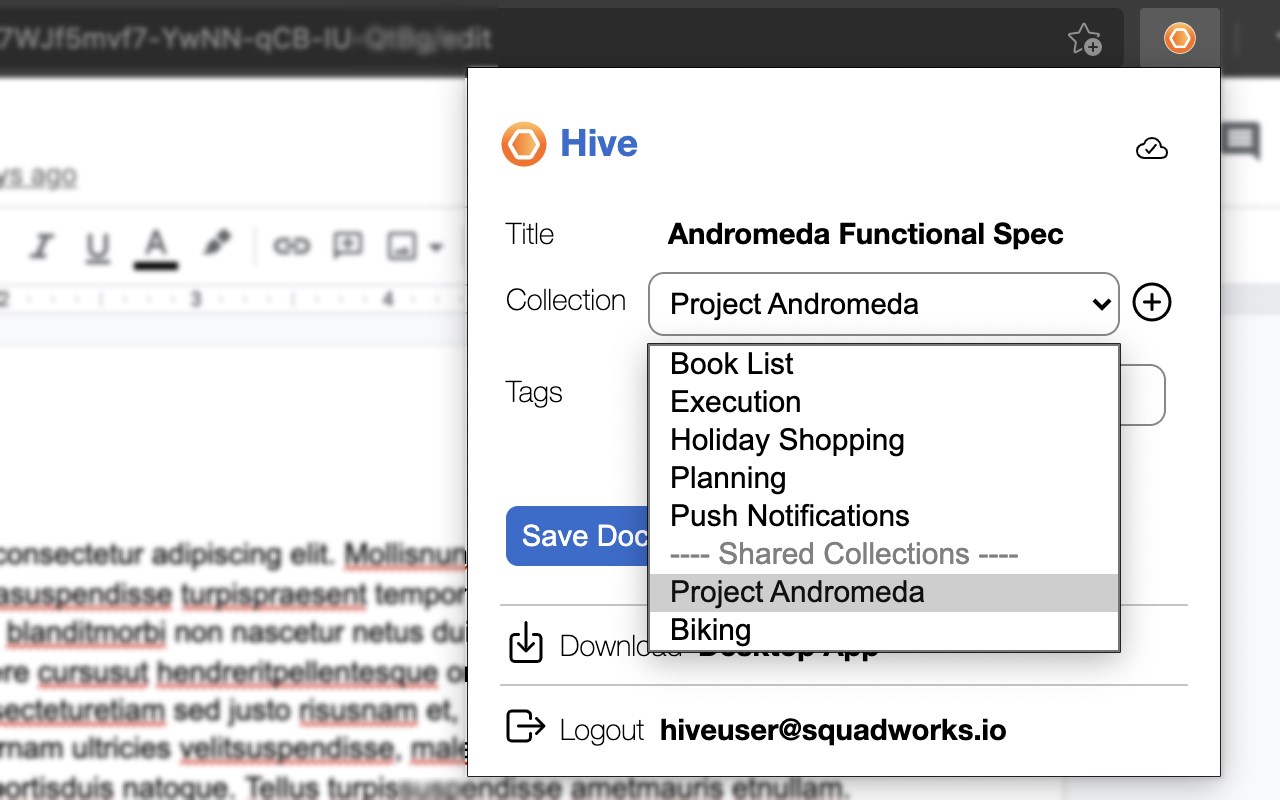Click the cloud sync status icon
Image resolution: width=1280 pixels, height=800 pixels.
click(1152, 149)
